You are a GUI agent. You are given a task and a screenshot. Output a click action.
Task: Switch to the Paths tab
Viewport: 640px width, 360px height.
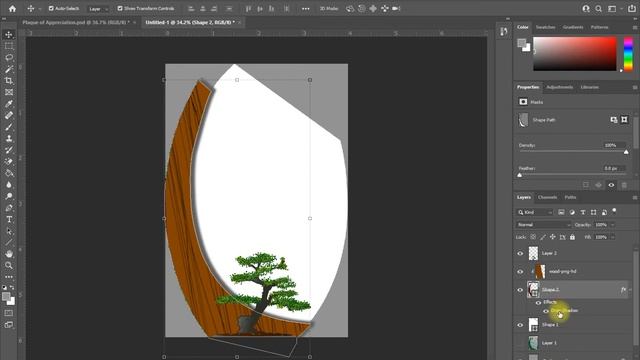[x=570, y=198]
